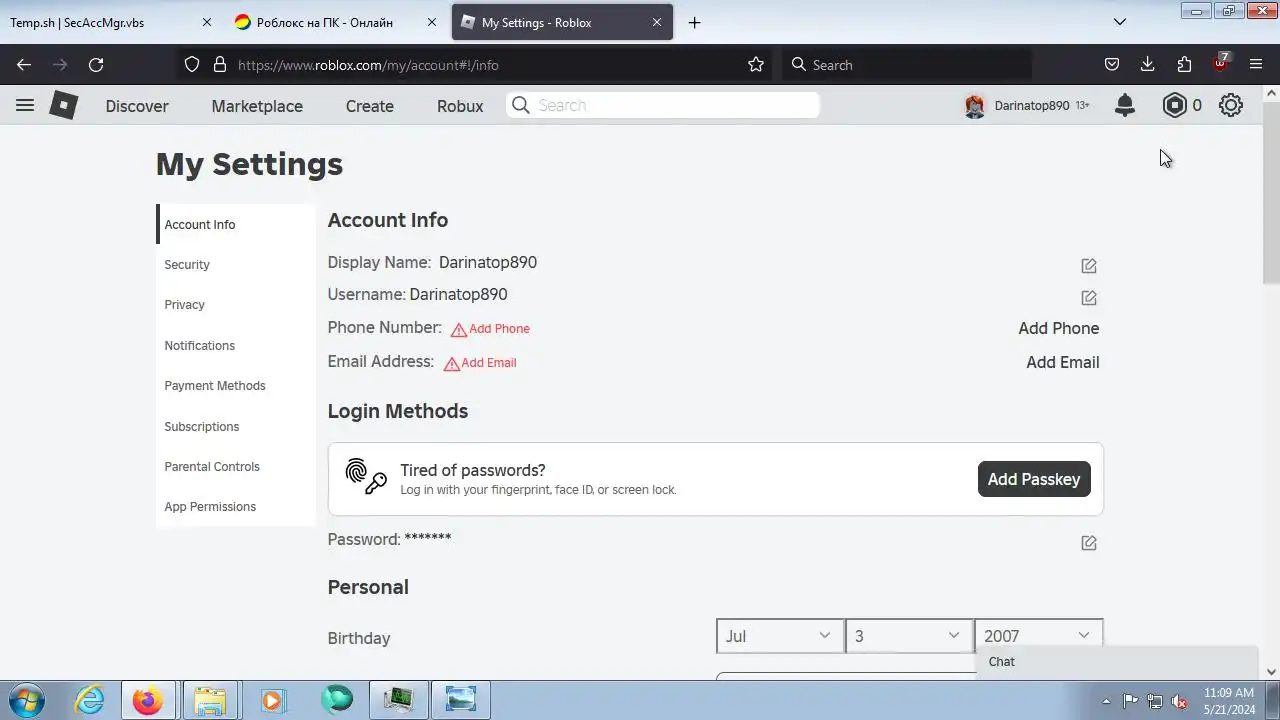1280x720 pixels.
Task: Click the right-side Add Phone button
Action: (1058, 328)
